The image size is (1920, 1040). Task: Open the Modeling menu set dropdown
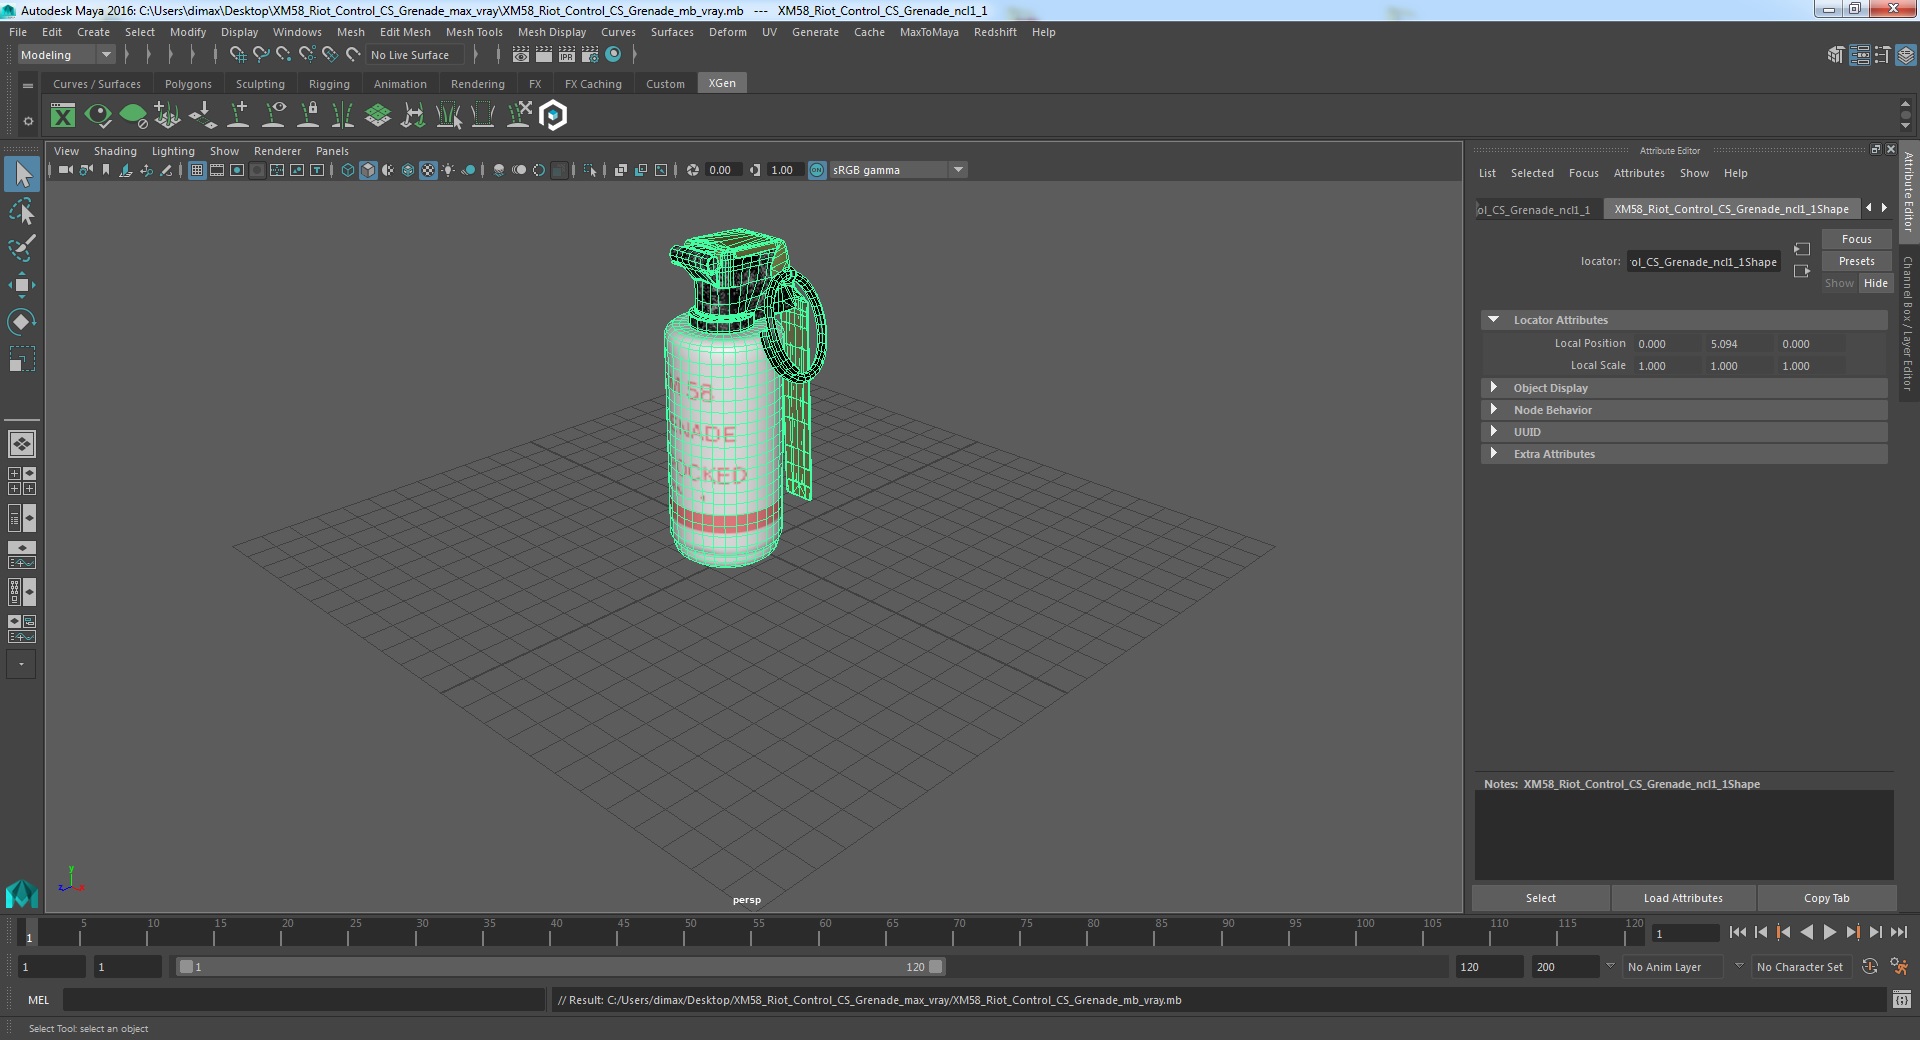coord(66,55)
